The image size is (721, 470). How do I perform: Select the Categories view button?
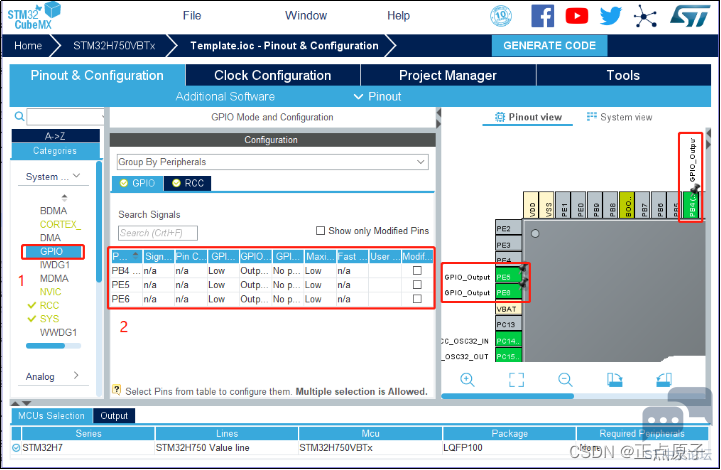click(x=55, y=150)
